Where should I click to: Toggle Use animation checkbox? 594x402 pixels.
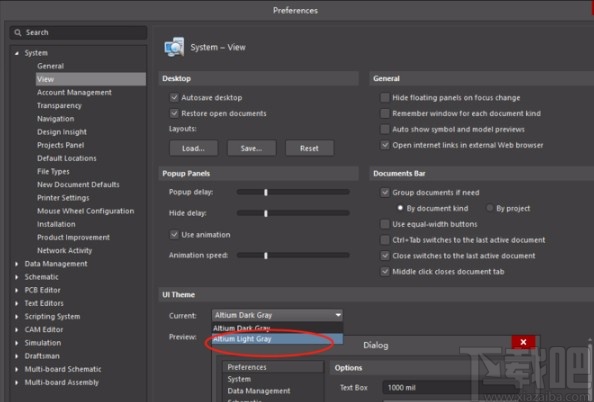(174, 235)
